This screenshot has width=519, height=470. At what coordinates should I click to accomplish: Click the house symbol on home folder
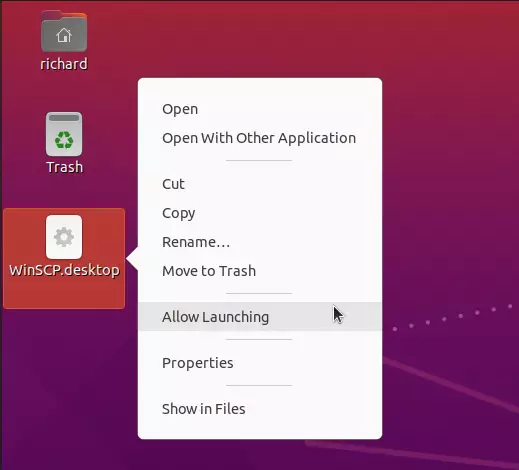click(x=64, y=35)
